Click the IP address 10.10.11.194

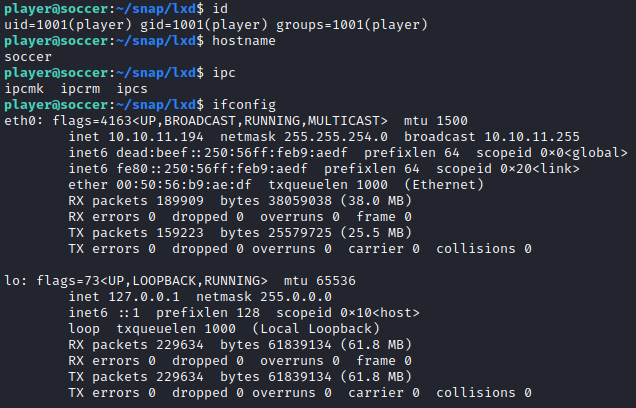pos(156,137)
